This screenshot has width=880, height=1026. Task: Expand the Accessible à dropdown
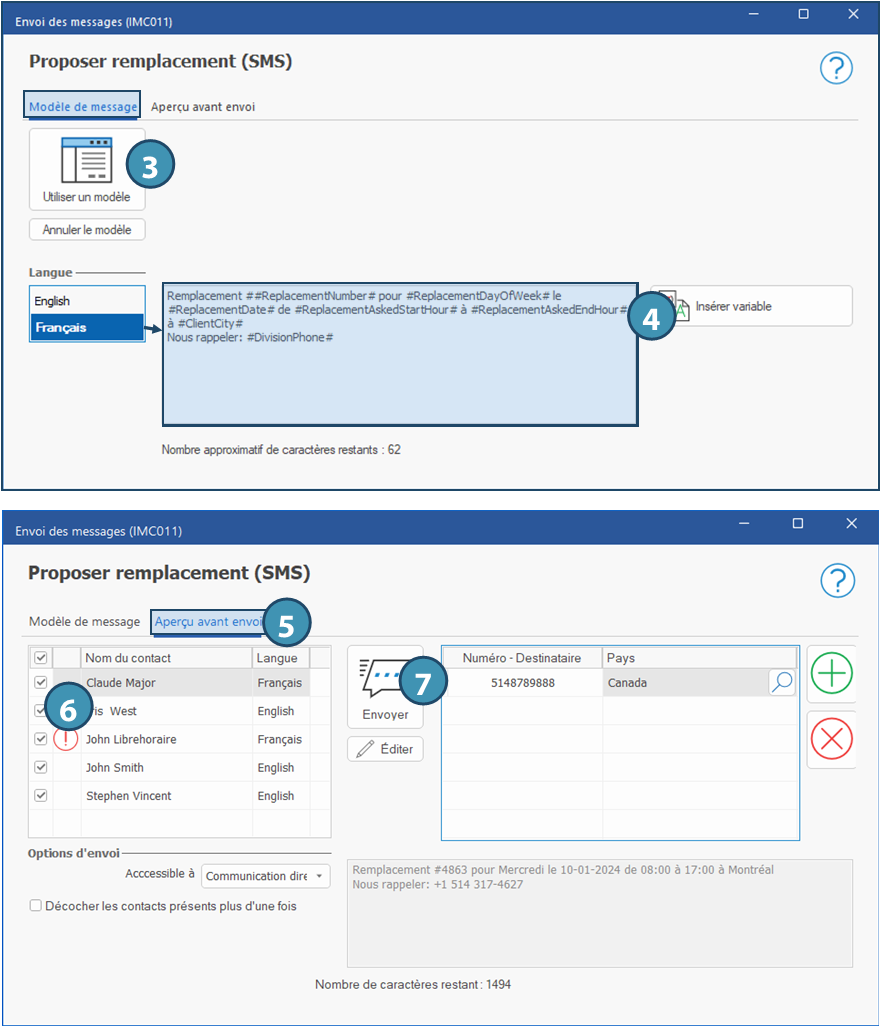click(x=320, y=876)
